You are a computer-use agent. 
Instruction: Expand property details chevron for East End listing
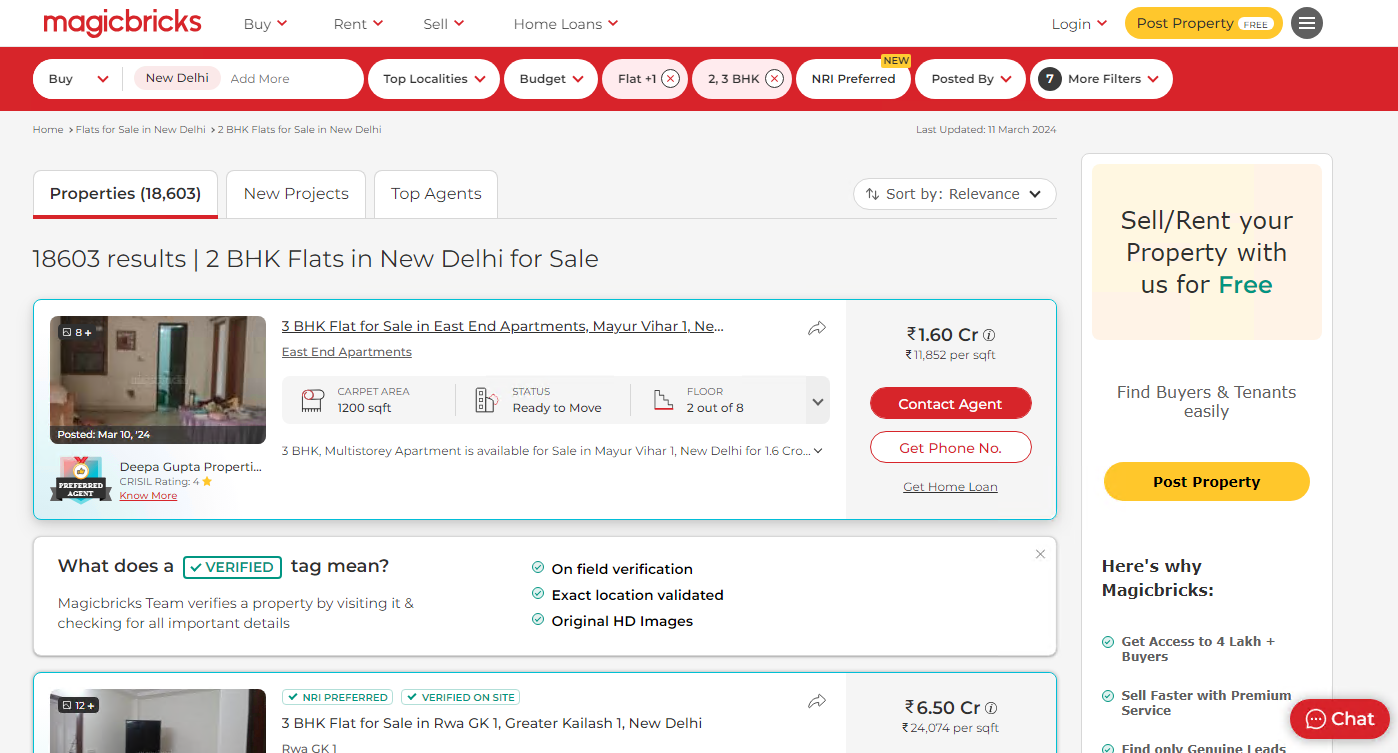click(818, 402)
